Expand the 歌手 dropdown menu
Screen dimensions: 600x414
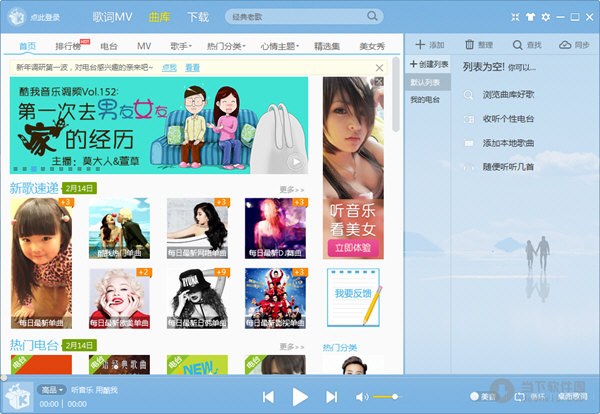181,46
